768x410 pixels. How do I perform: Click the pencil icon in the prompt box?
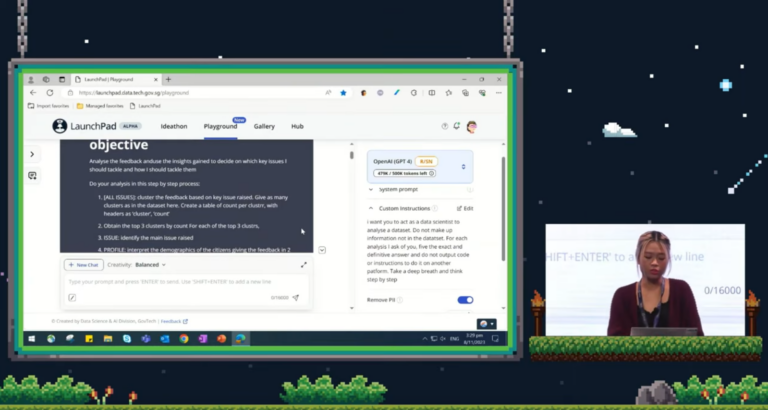pyautogui.click(x=72, y=298)
